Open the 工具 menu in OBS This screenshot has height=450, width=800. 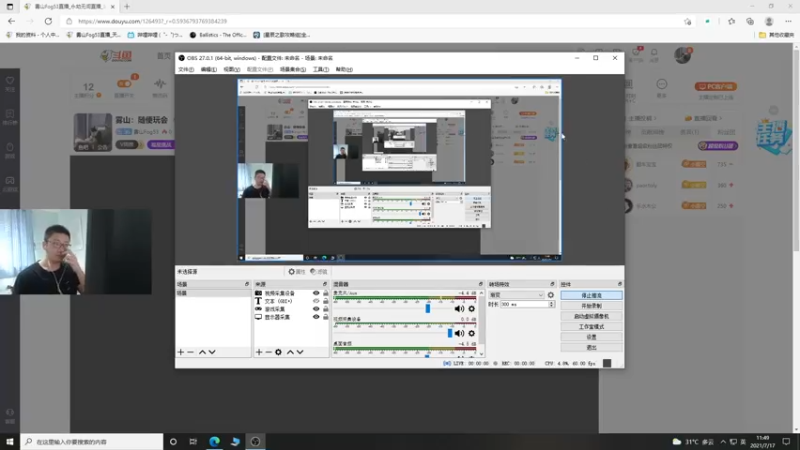(320, 69)
